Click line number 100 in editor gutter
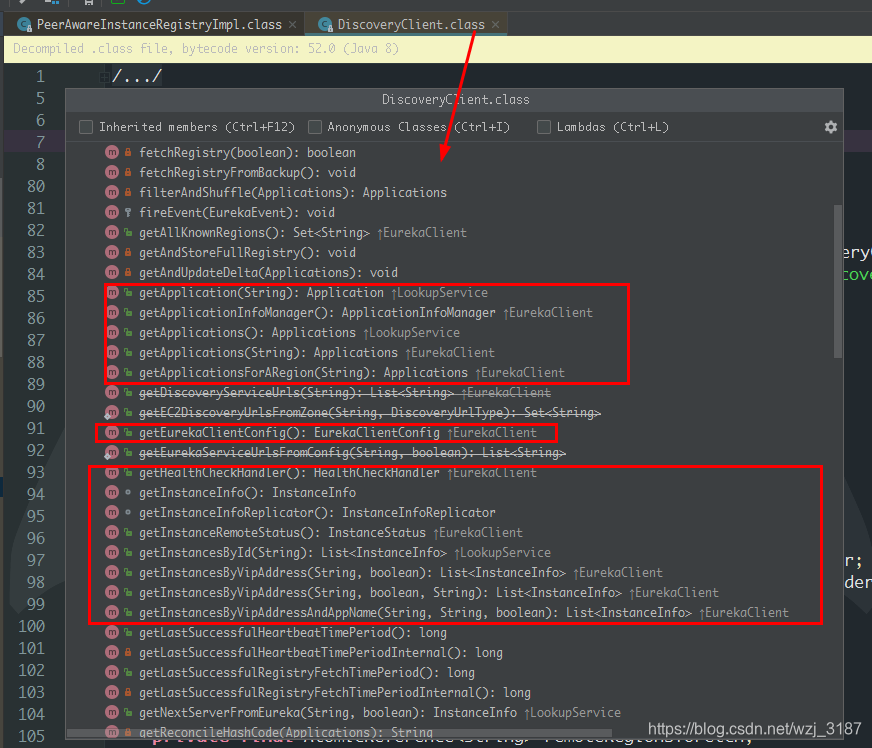The width and height of the screenshot is (872, 748). (32, 626)
